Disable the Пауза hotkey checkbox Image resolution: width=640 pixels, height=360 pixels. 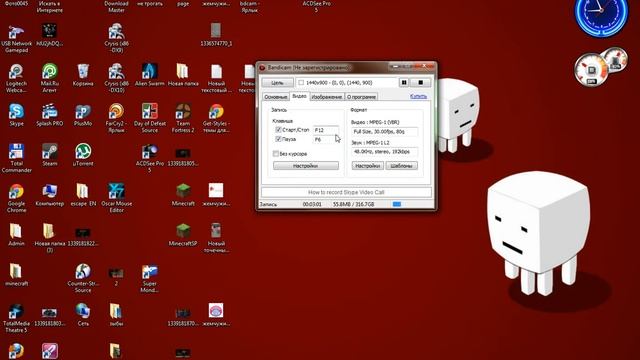[278, 139]
